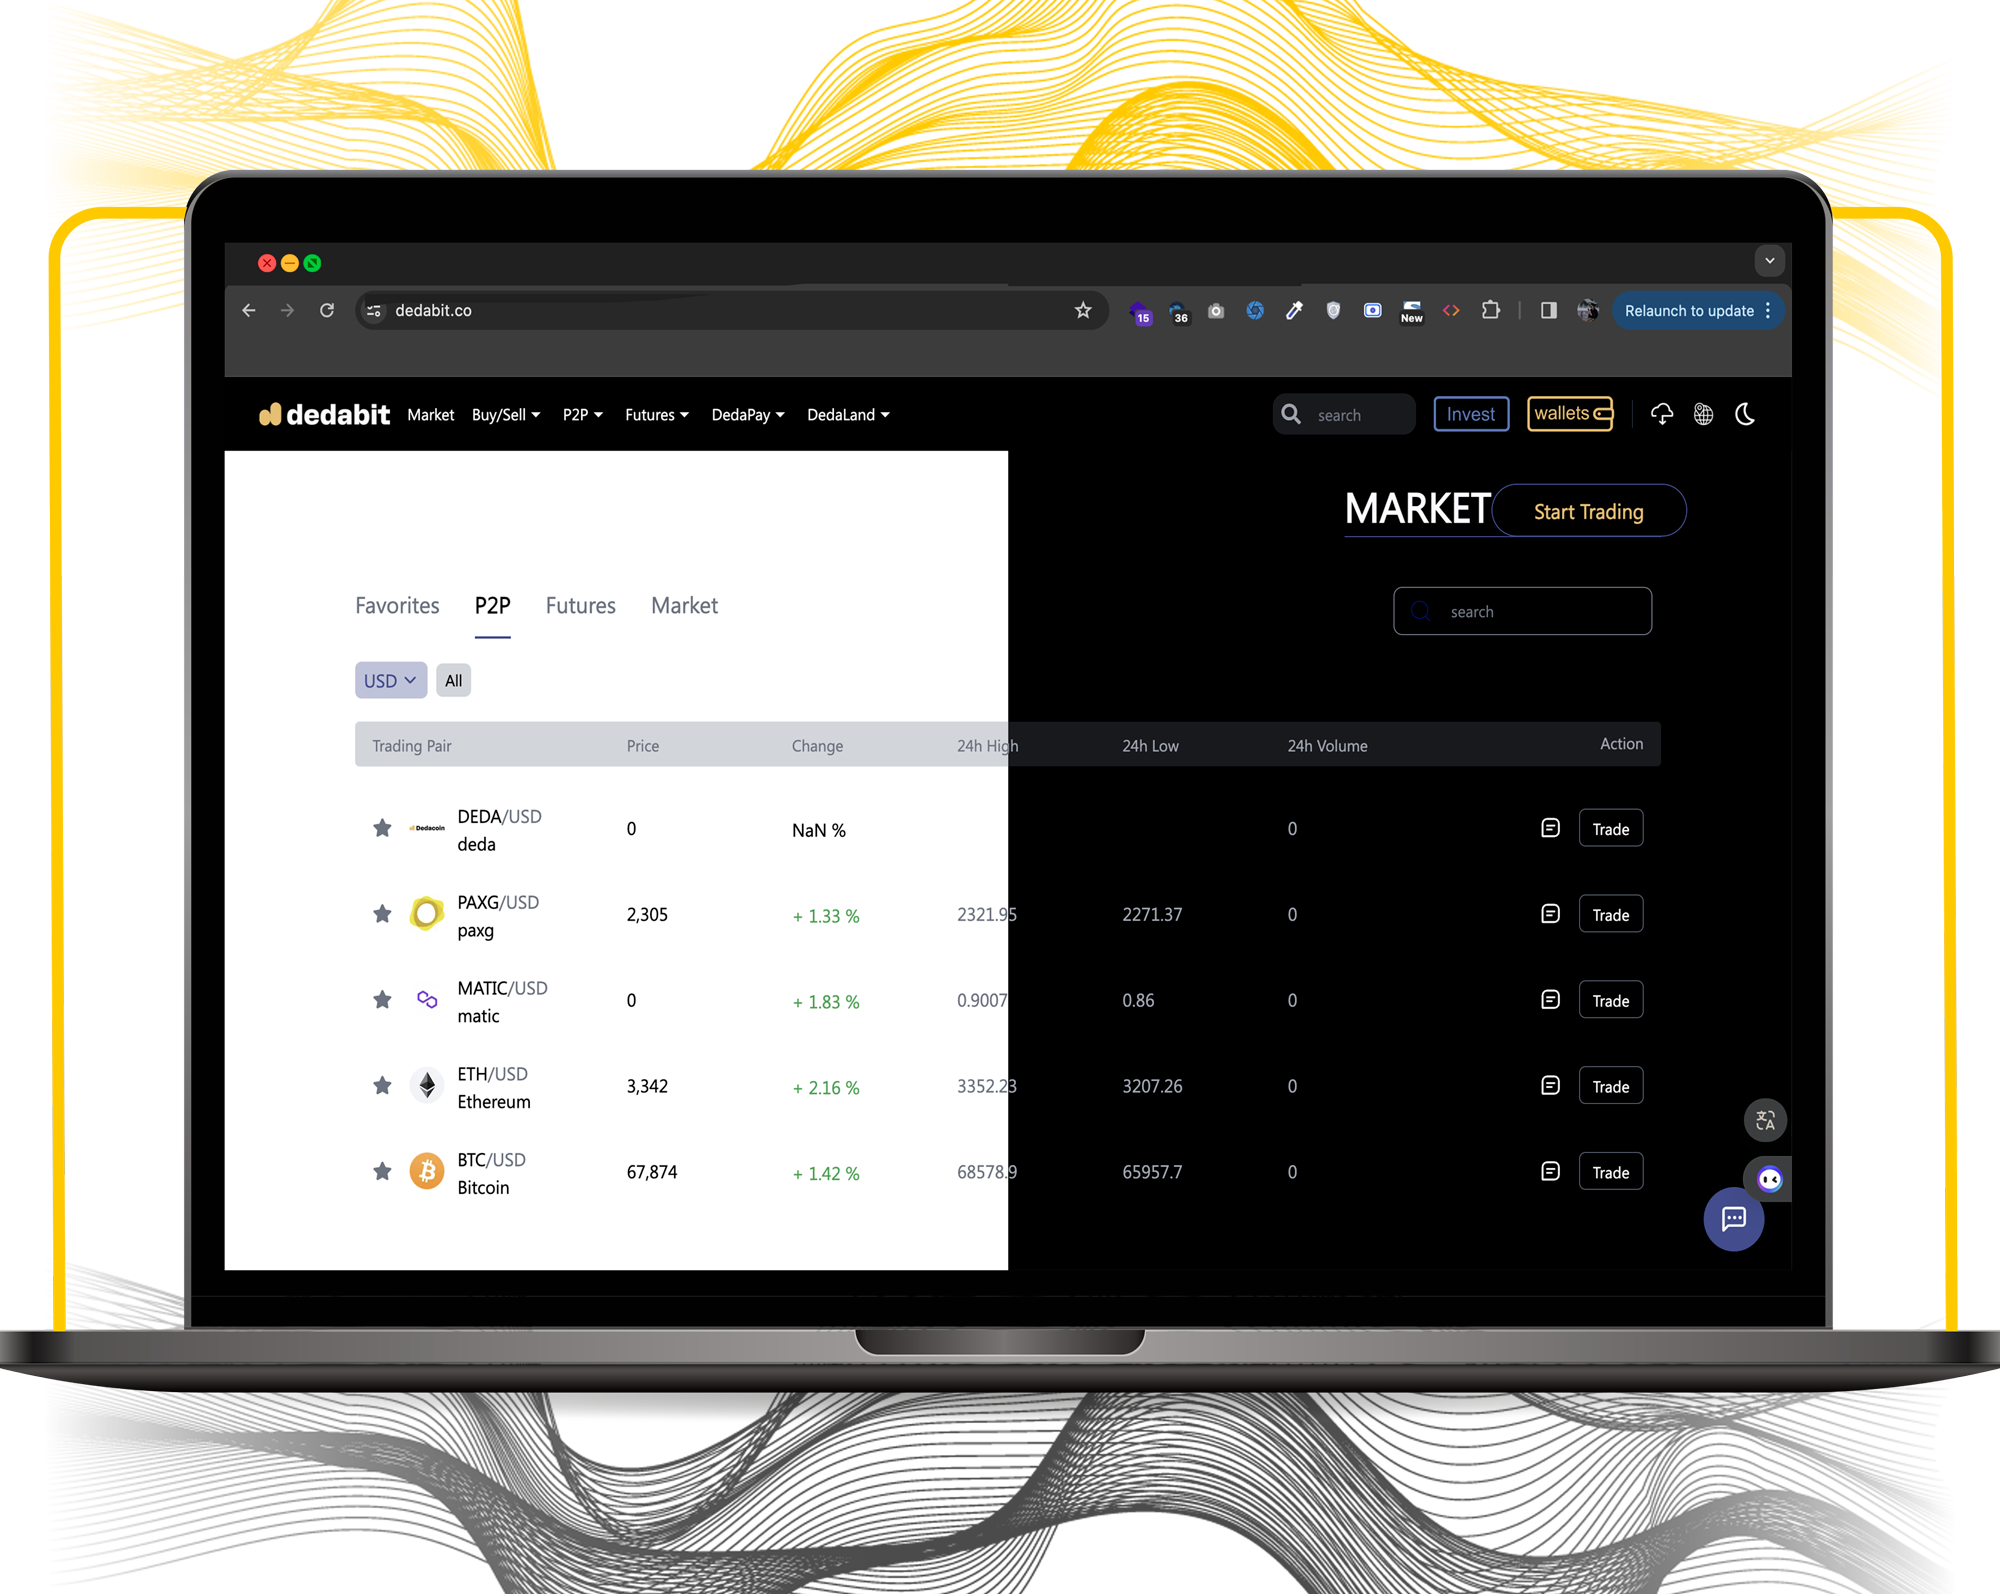Click the search input field in market panel
Screen dimensions: 2000x1594
tap(1522, 610)
